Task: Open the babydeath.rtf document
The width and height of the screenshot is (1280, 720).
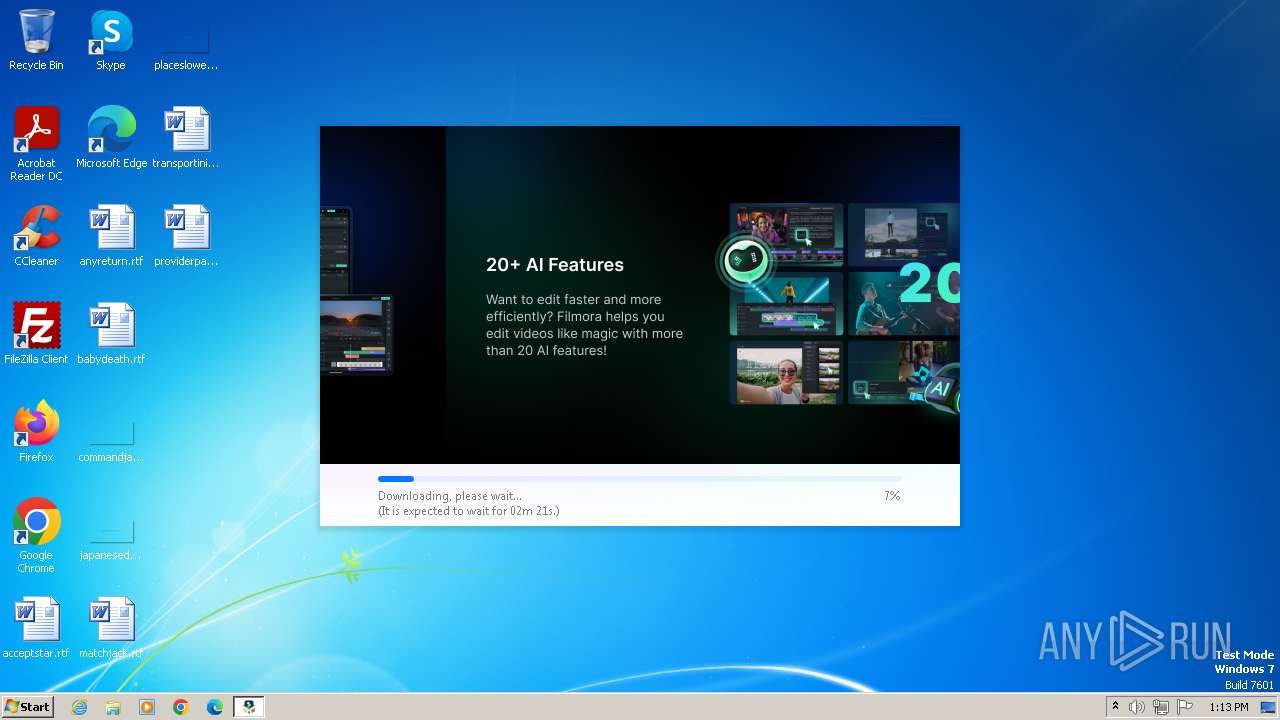Action: pos(111,334)
